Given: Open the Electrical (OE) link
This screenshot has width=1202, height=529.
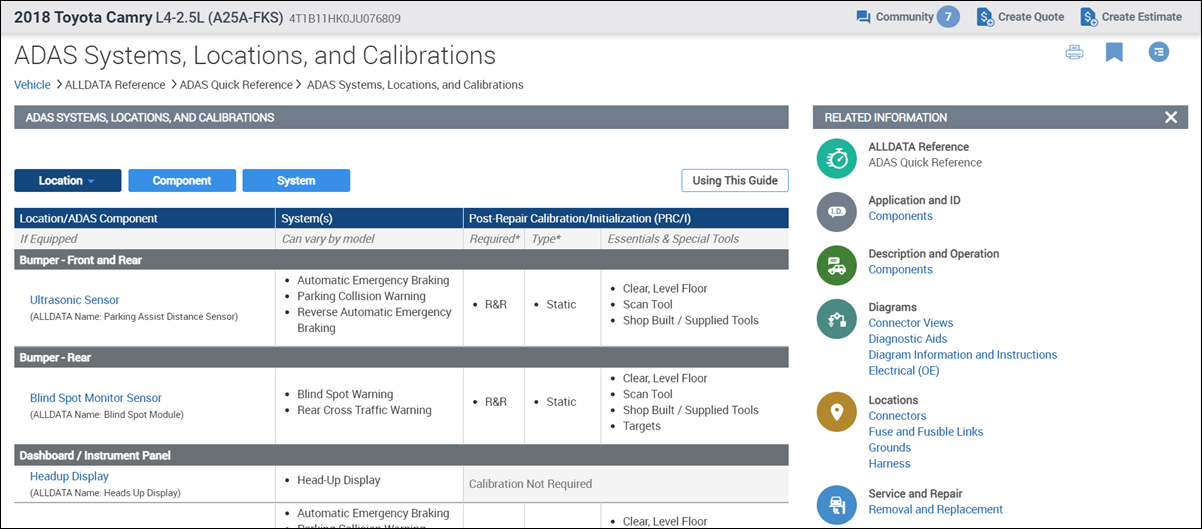Looking at the screenshot, I should click(x=904, y=371).
